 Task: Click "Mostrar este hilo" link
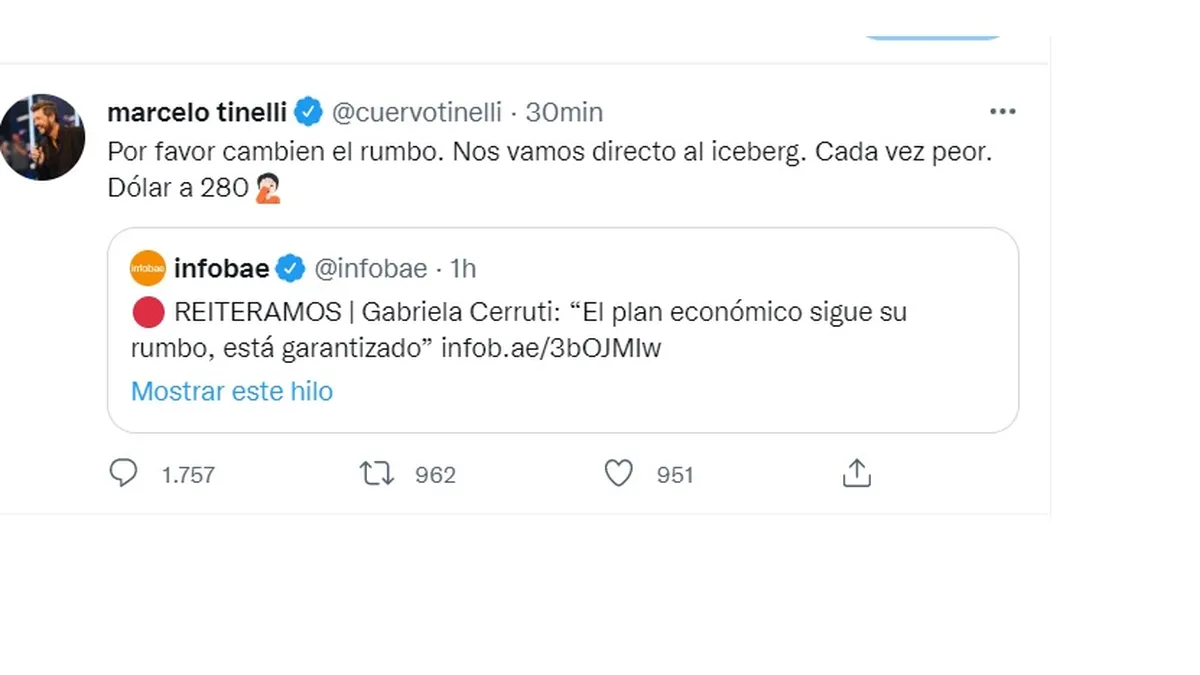pos(232,391)
